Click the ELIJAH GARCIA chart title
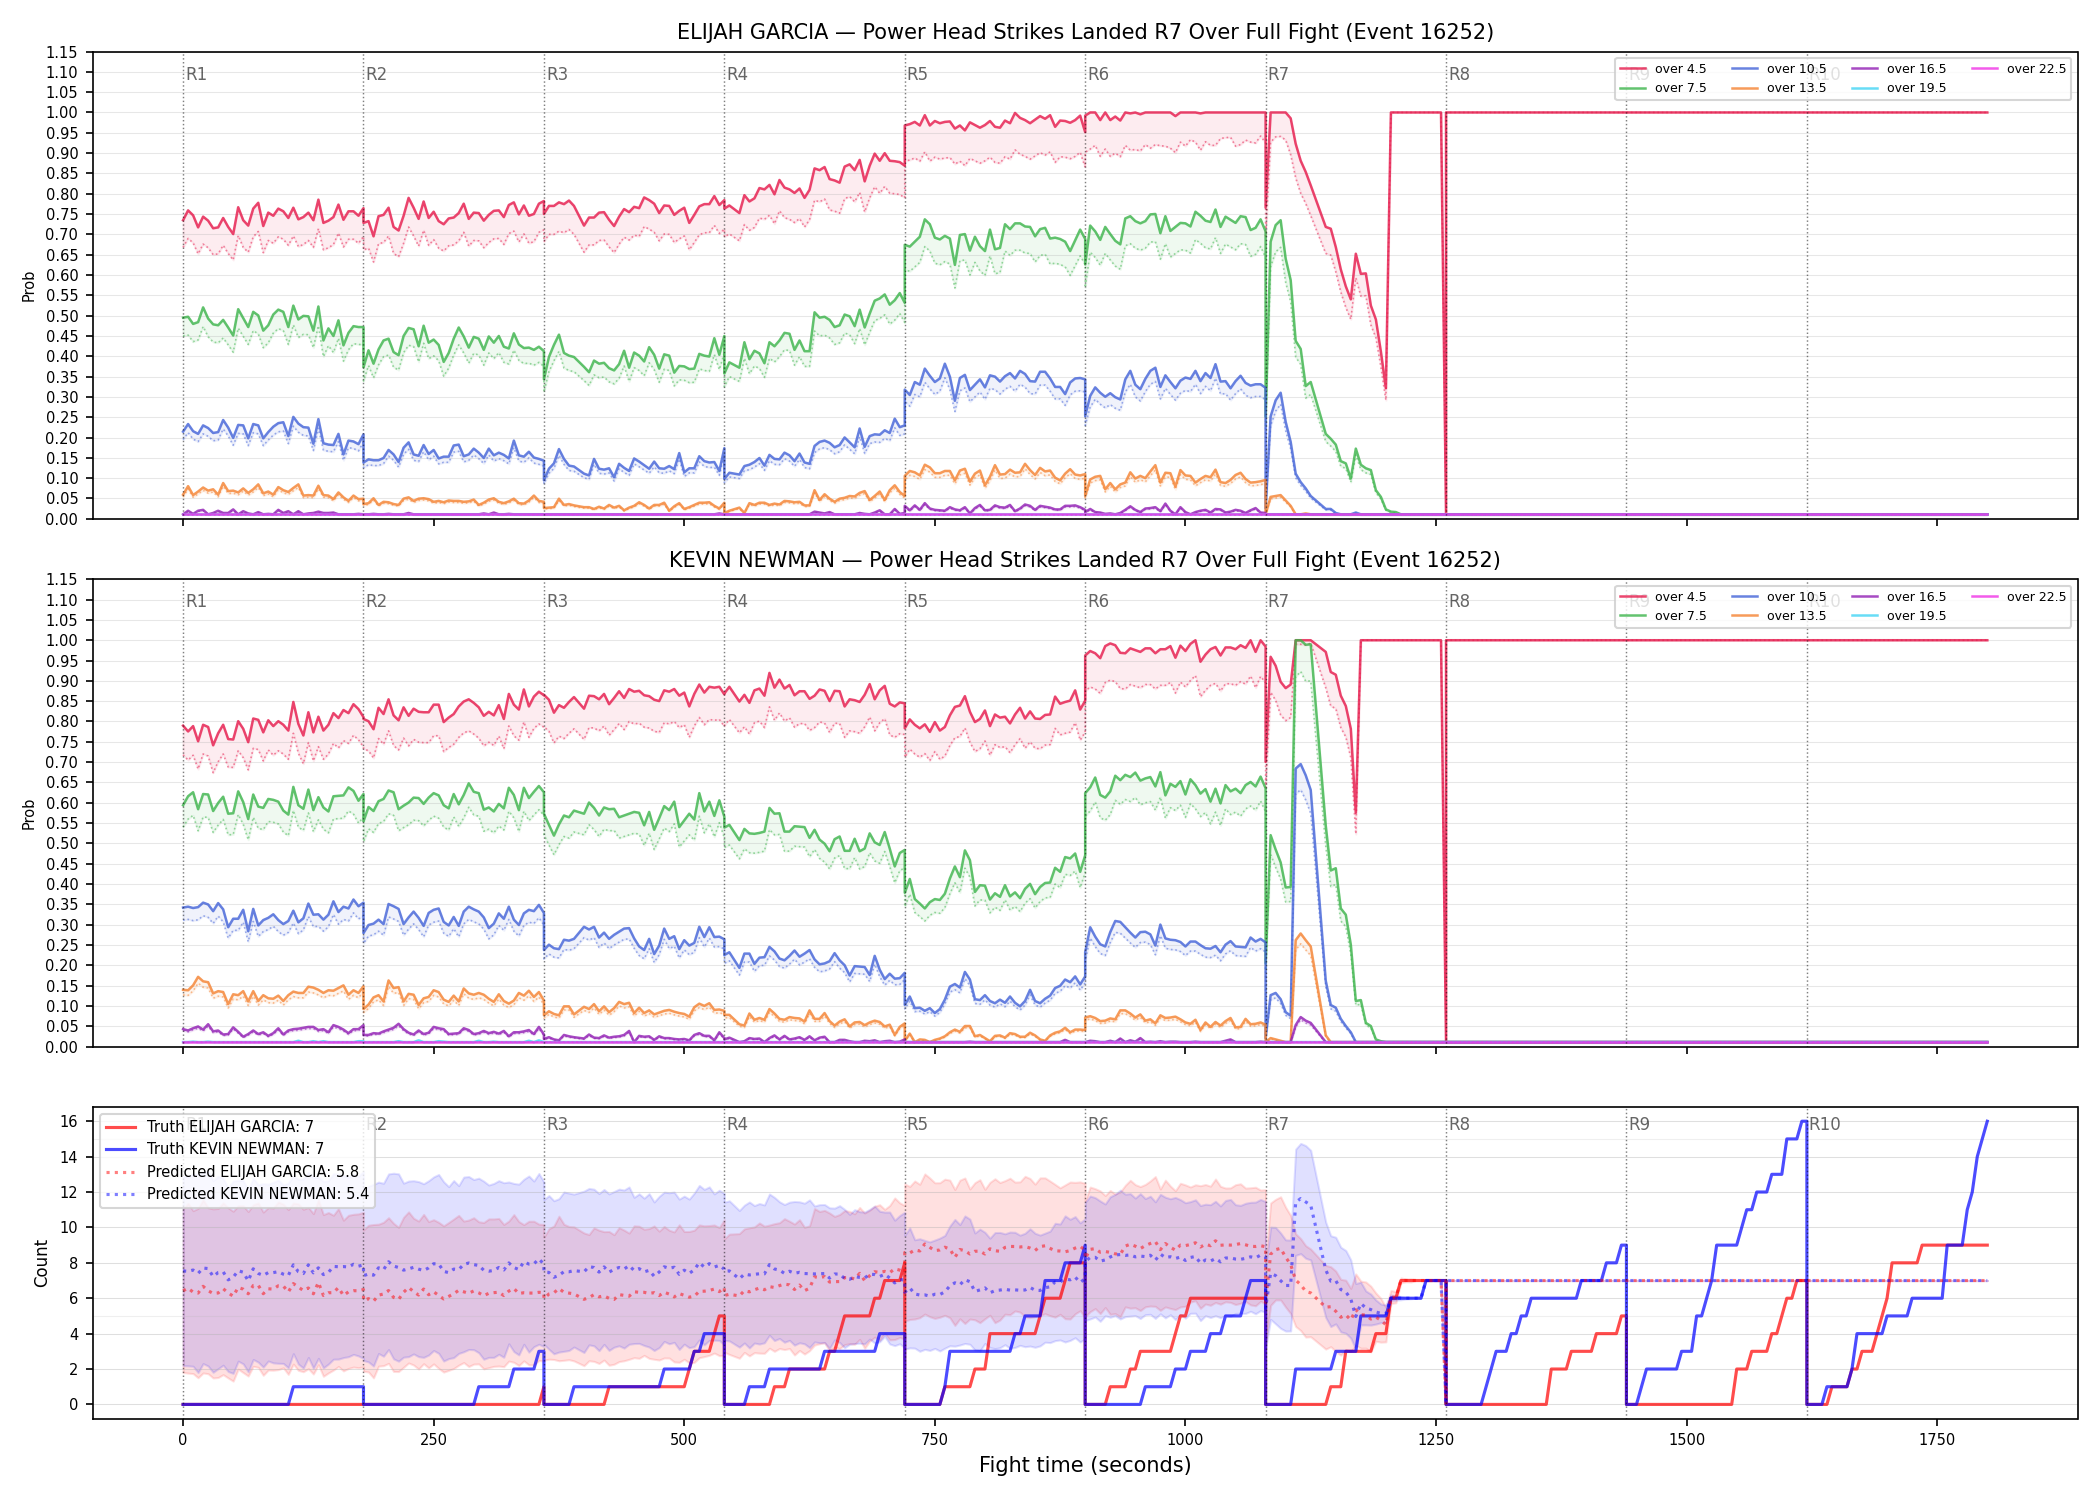The image size is (2100, 1500). click(1085, 32)
